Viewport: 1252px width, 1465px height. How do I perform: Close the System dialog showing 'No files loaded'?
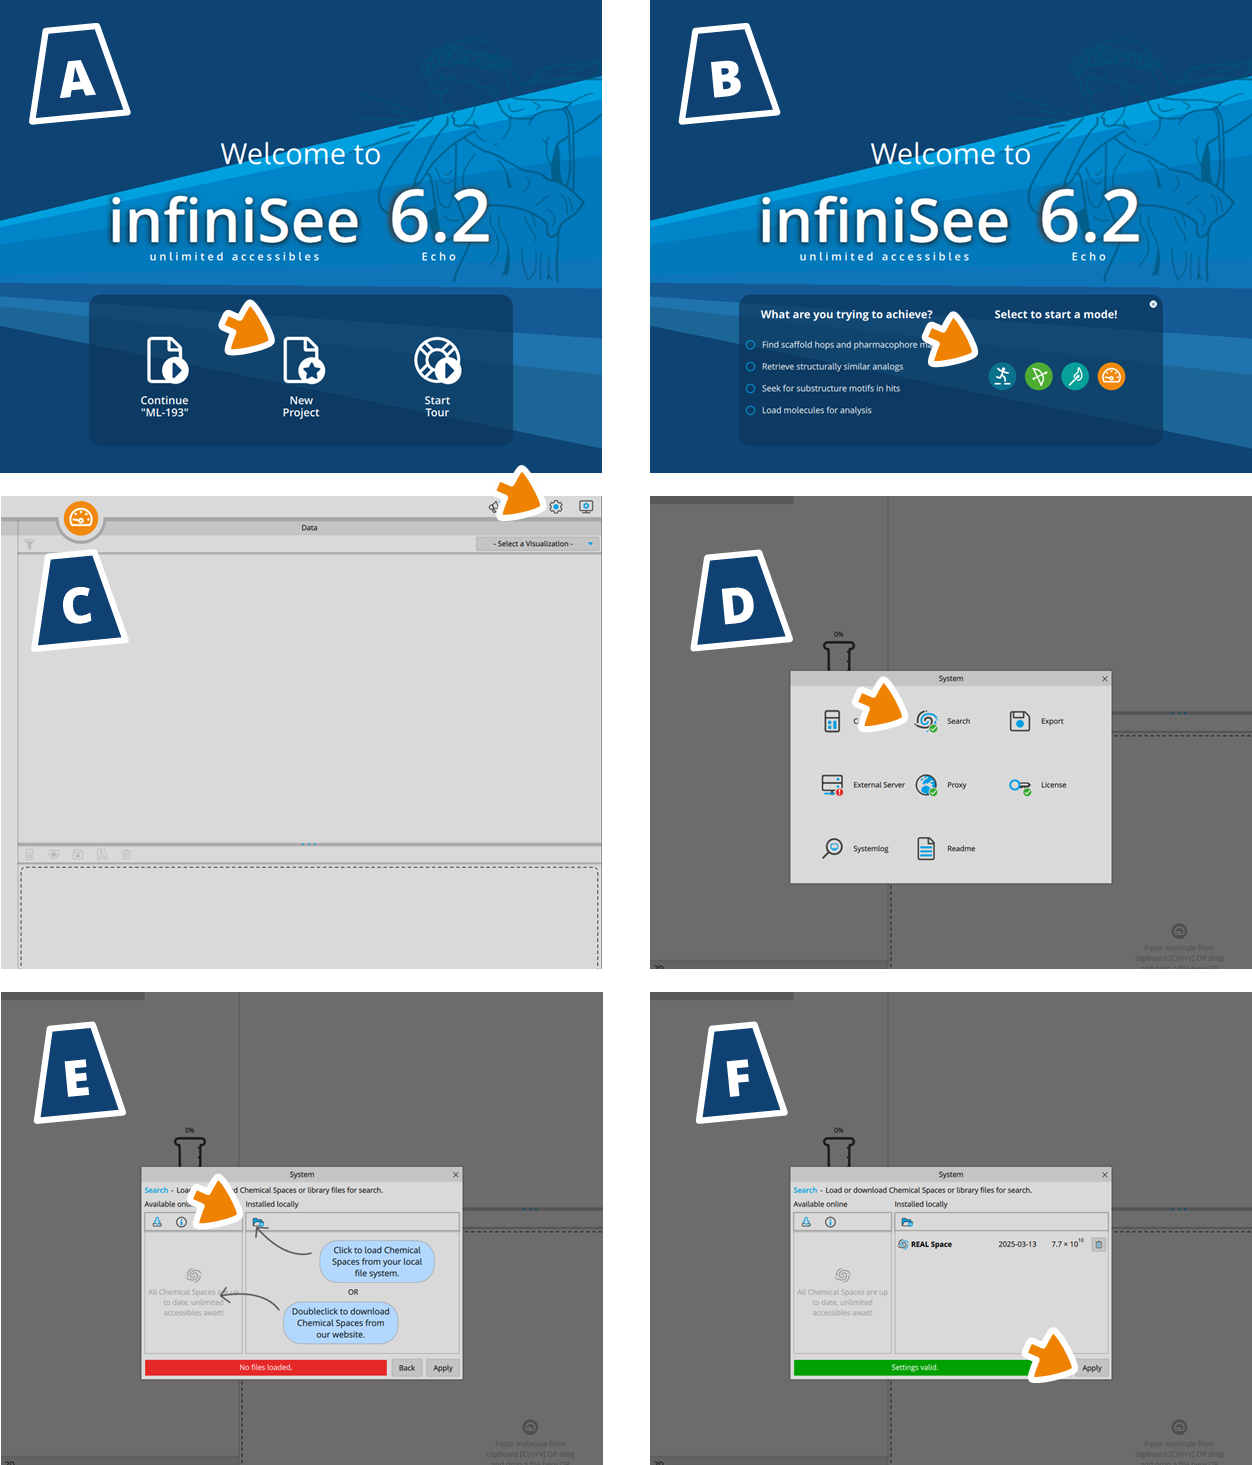pyautogui.click(x=456, y=1175)
